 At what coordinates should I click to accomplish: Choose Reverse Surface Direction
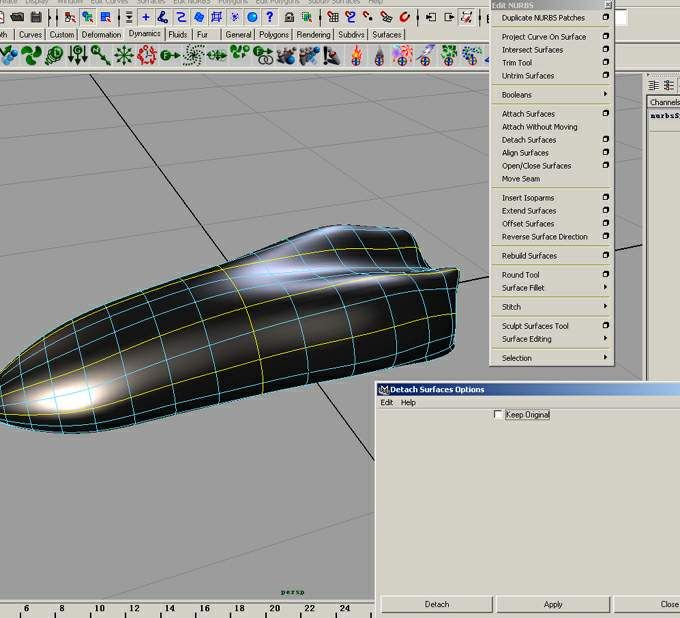(x=544, y=237)
